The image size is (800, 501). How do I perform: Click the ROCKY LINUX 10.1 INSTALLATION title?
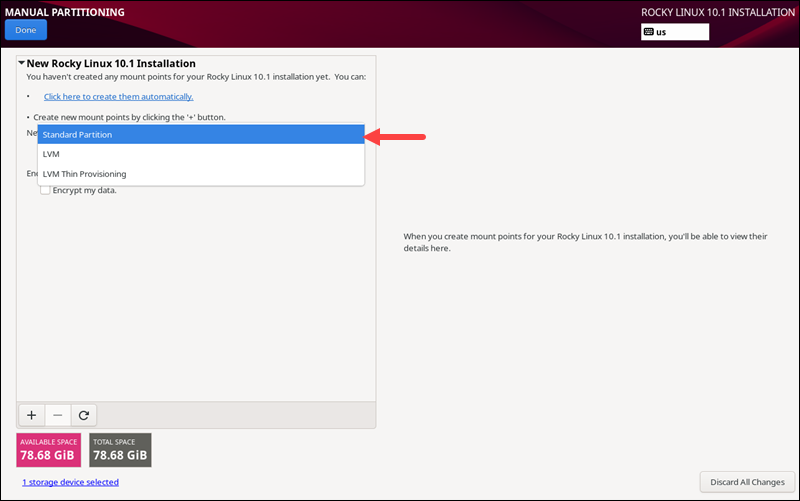pos(717,13)
